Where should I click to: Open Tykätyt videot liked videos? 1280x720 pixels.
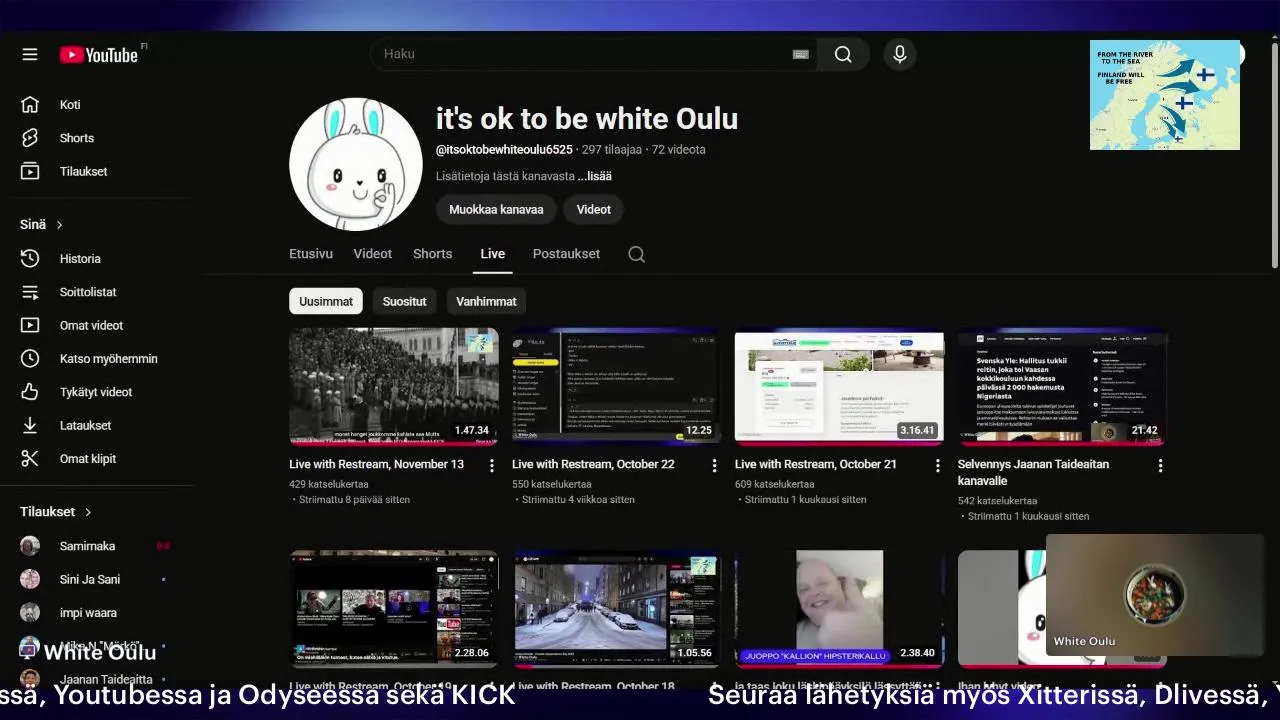(97, 392)
